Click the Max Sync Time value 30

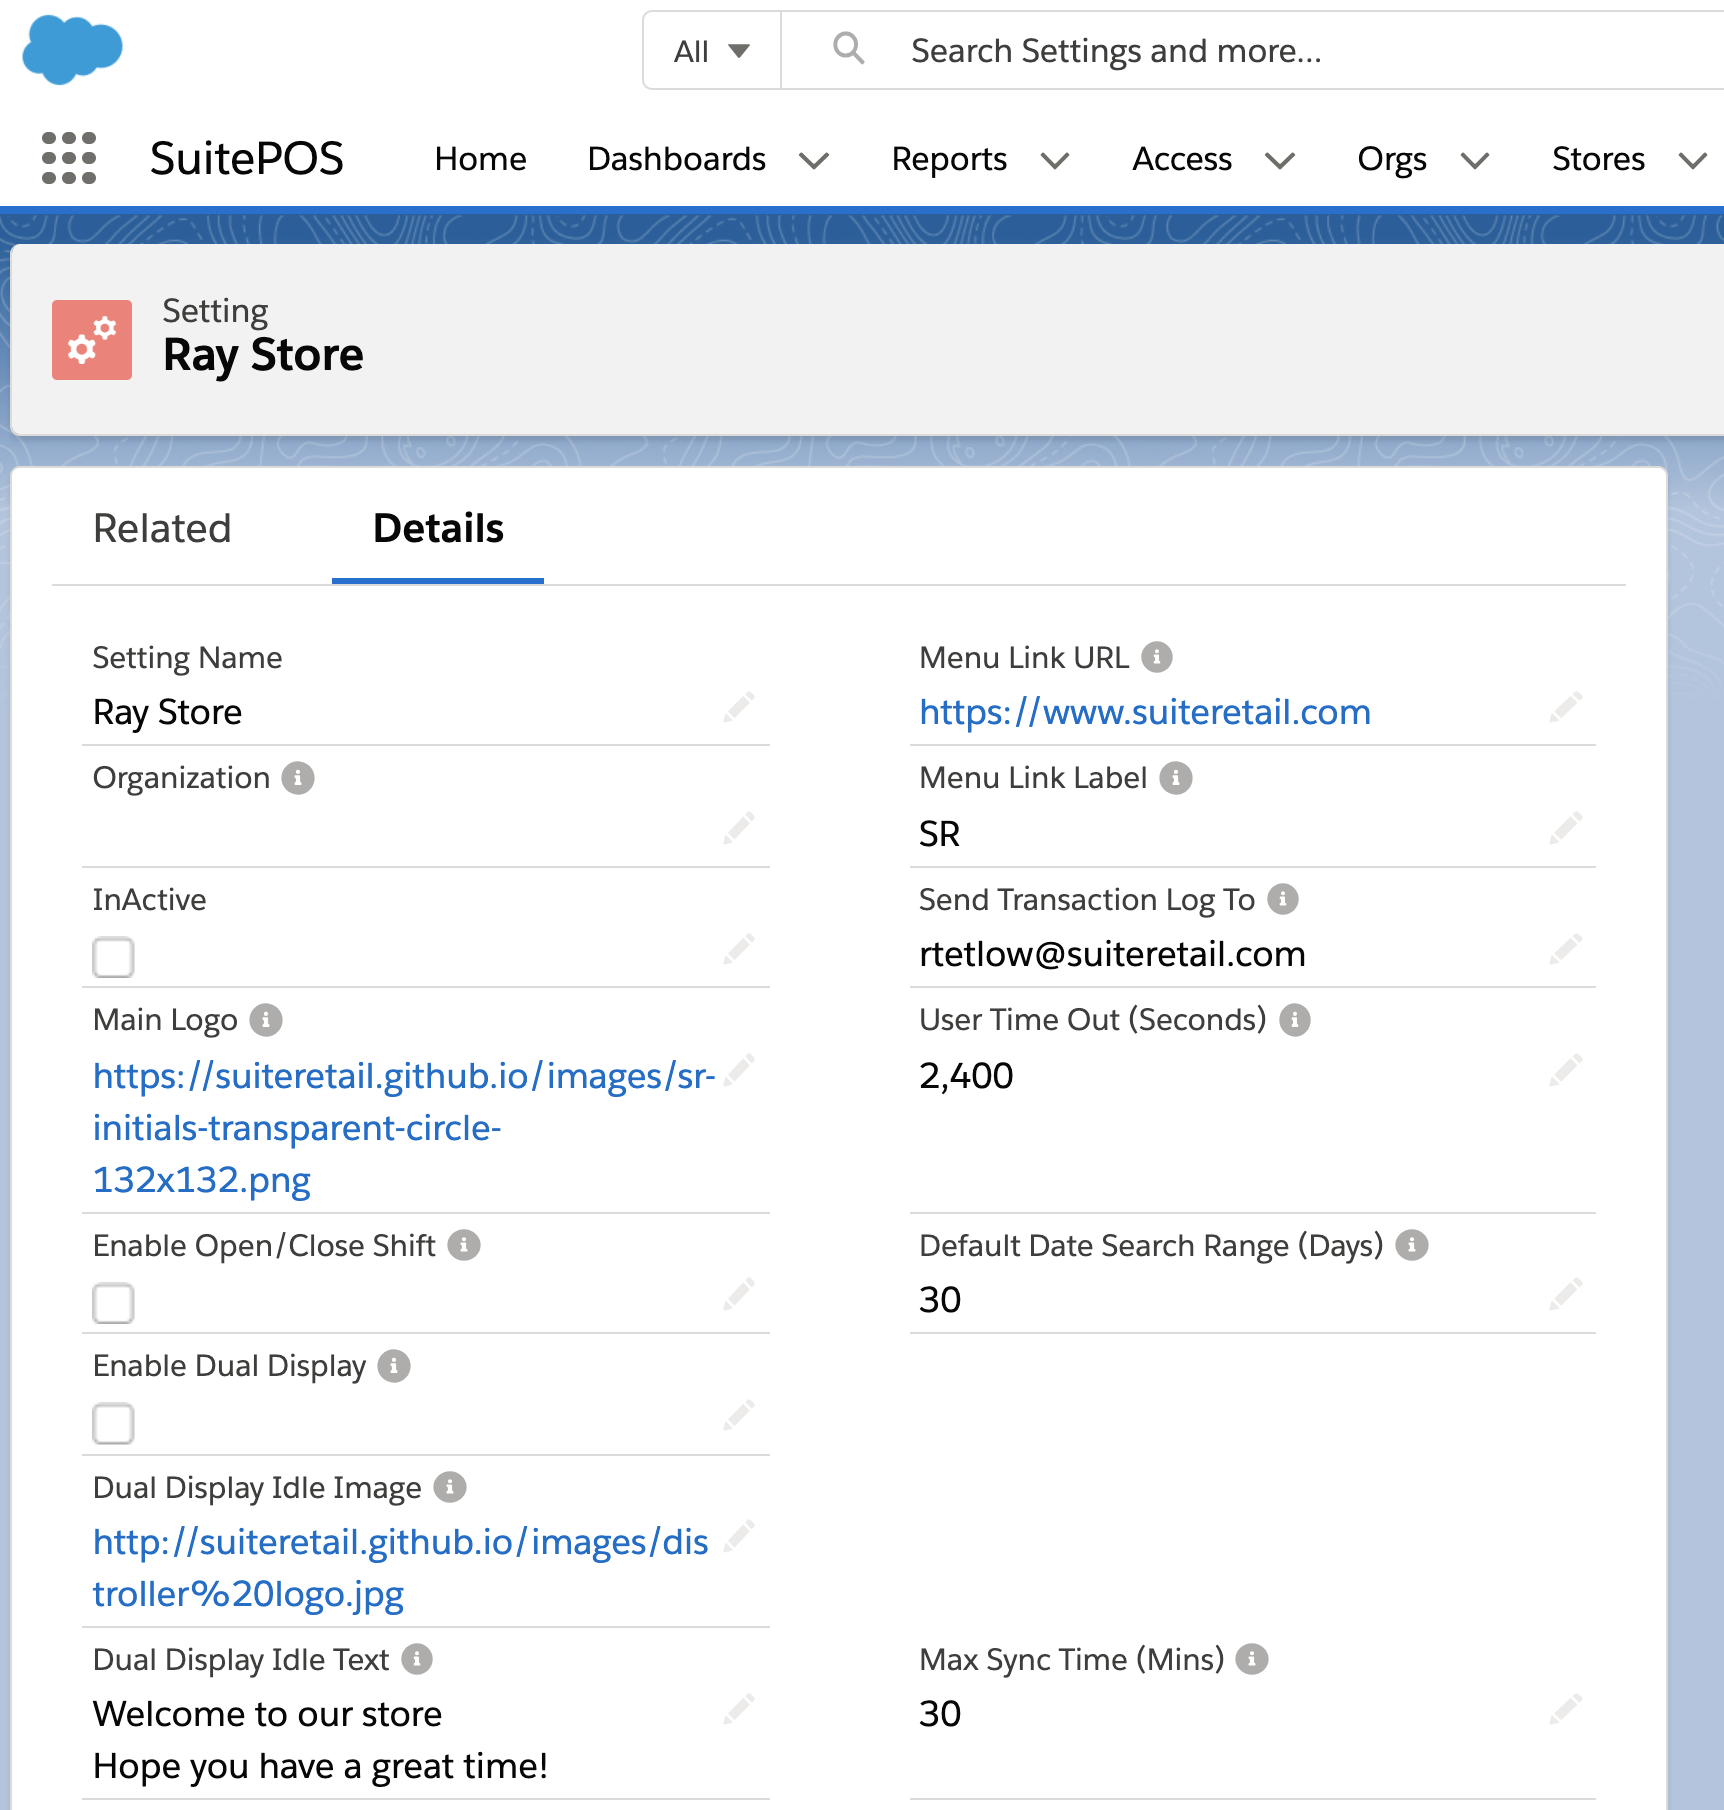[940, 1714]
